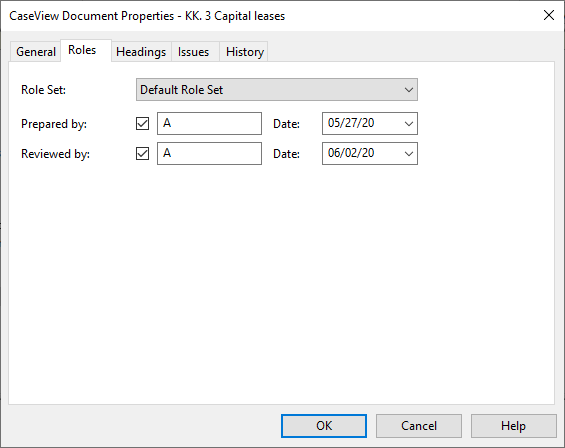Click the dialog title bar text
The height and width of the screenshot is (448, 565).
pos(147,16)
